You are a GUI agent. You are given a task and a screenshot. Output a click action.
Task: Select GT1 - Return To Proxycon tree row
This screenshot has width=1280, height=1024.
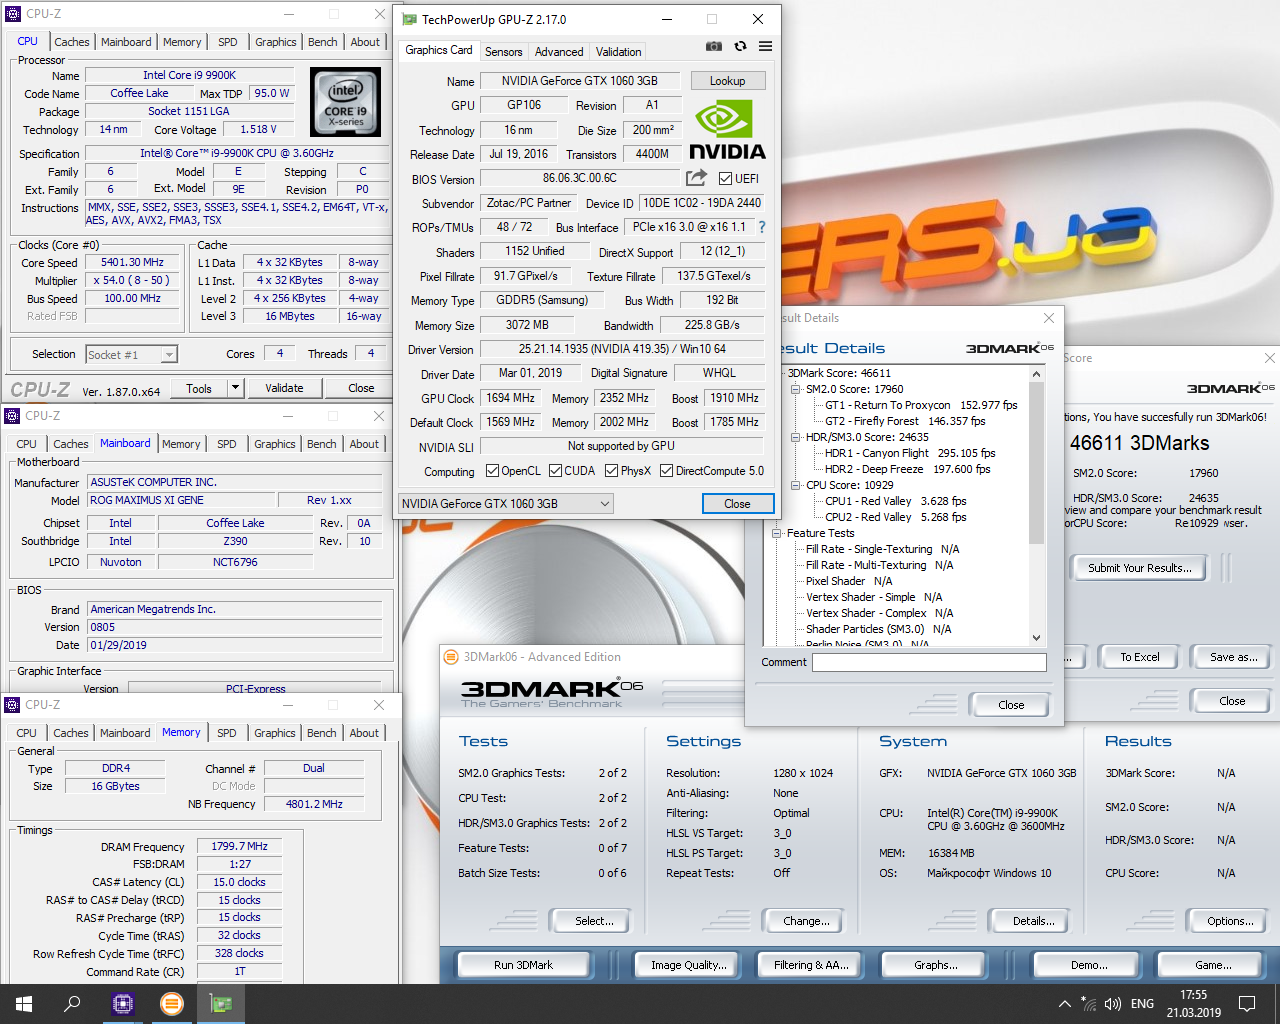(x=921, y=405)
